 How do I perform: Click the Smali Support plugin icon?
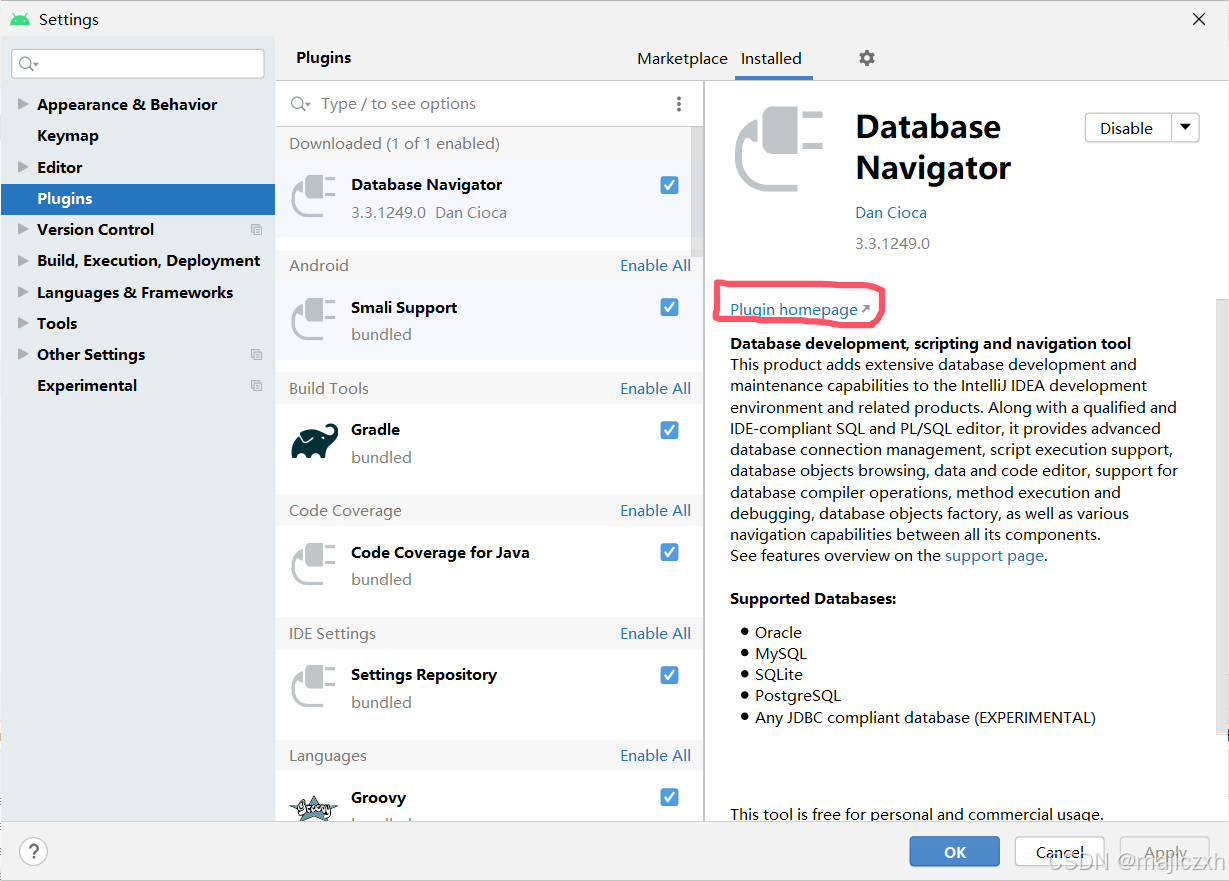313,320
